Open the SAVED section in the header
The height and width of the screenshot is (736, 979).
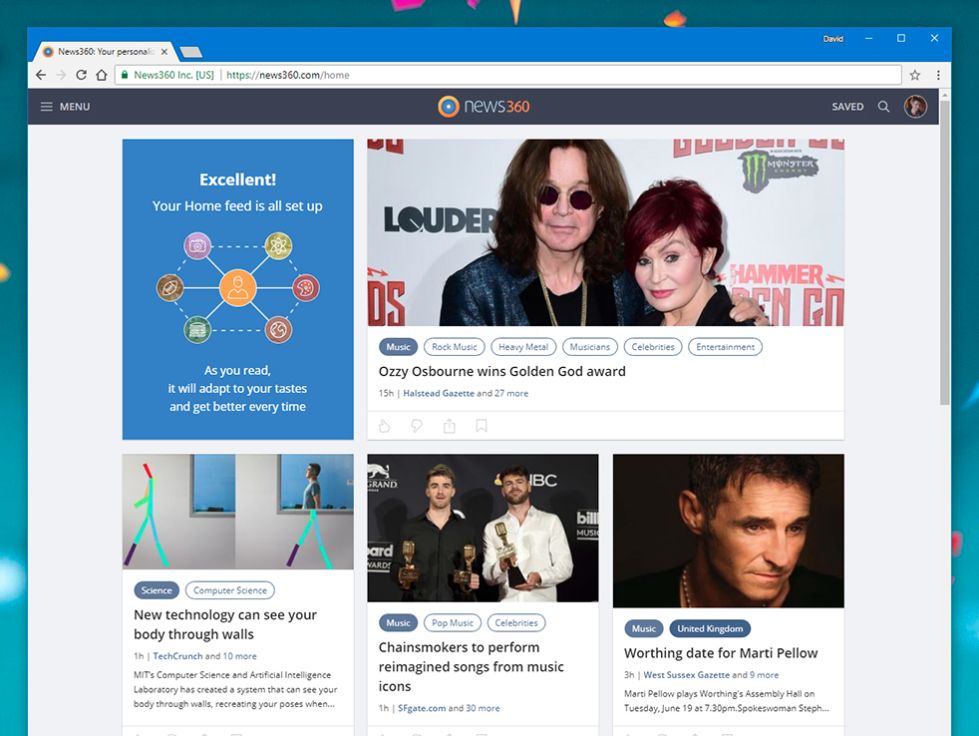(847, 107)
